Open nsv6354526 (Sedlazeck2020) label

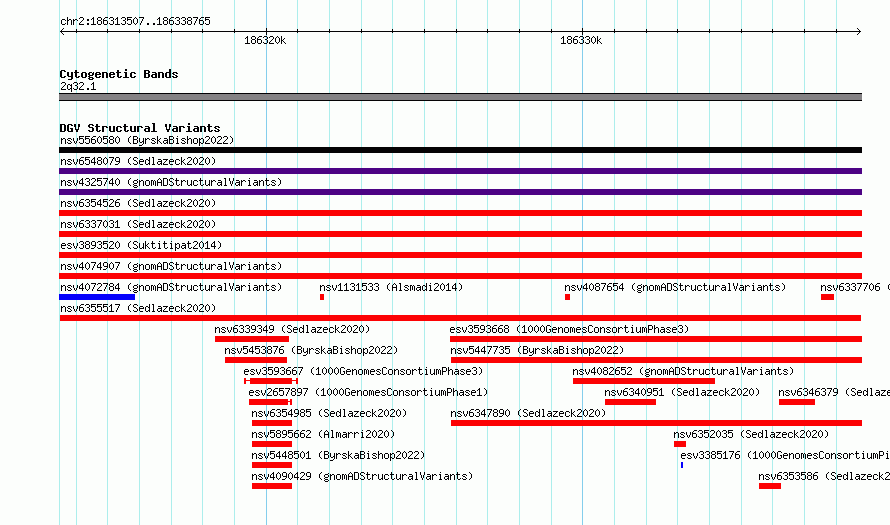click(138, 203)
